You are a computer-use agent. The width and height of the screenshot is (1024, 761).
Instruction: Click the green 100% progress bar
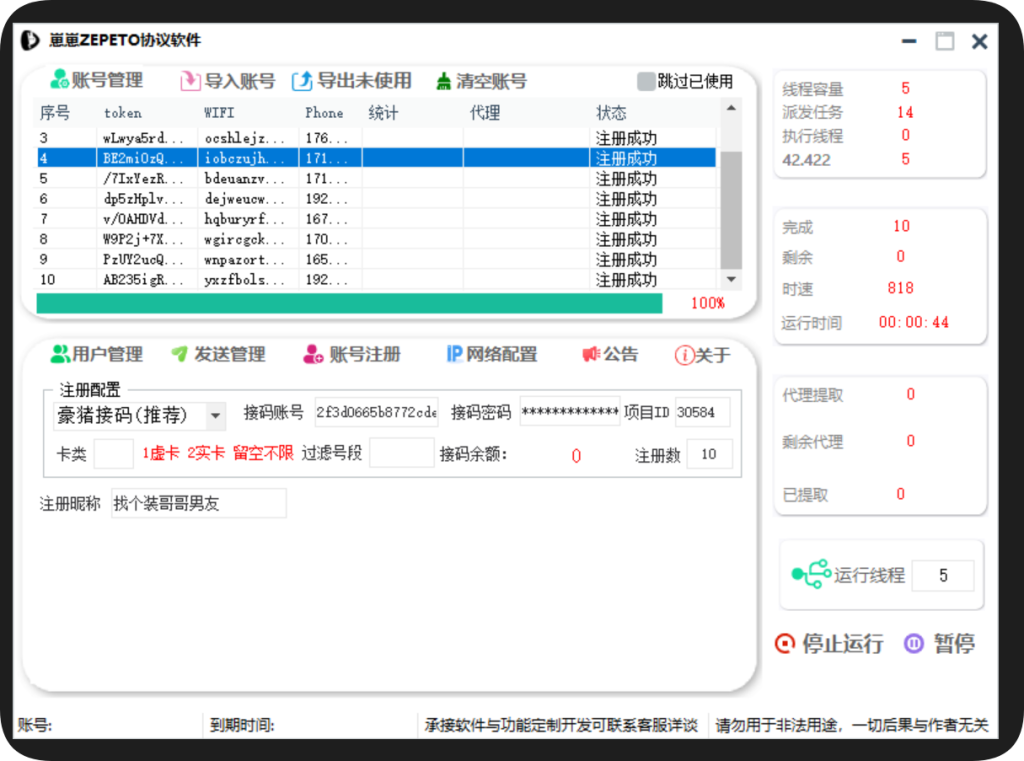point(350,302)
